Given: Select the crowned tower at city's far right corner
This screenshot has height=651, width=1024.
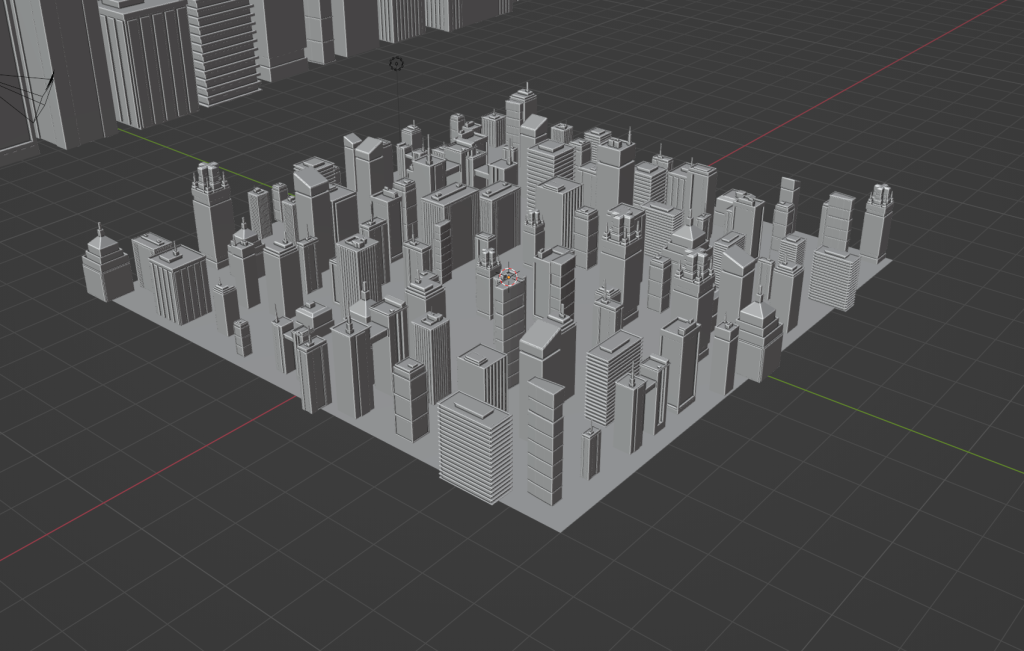Looking at the screenshot, I should pos(877,223).
